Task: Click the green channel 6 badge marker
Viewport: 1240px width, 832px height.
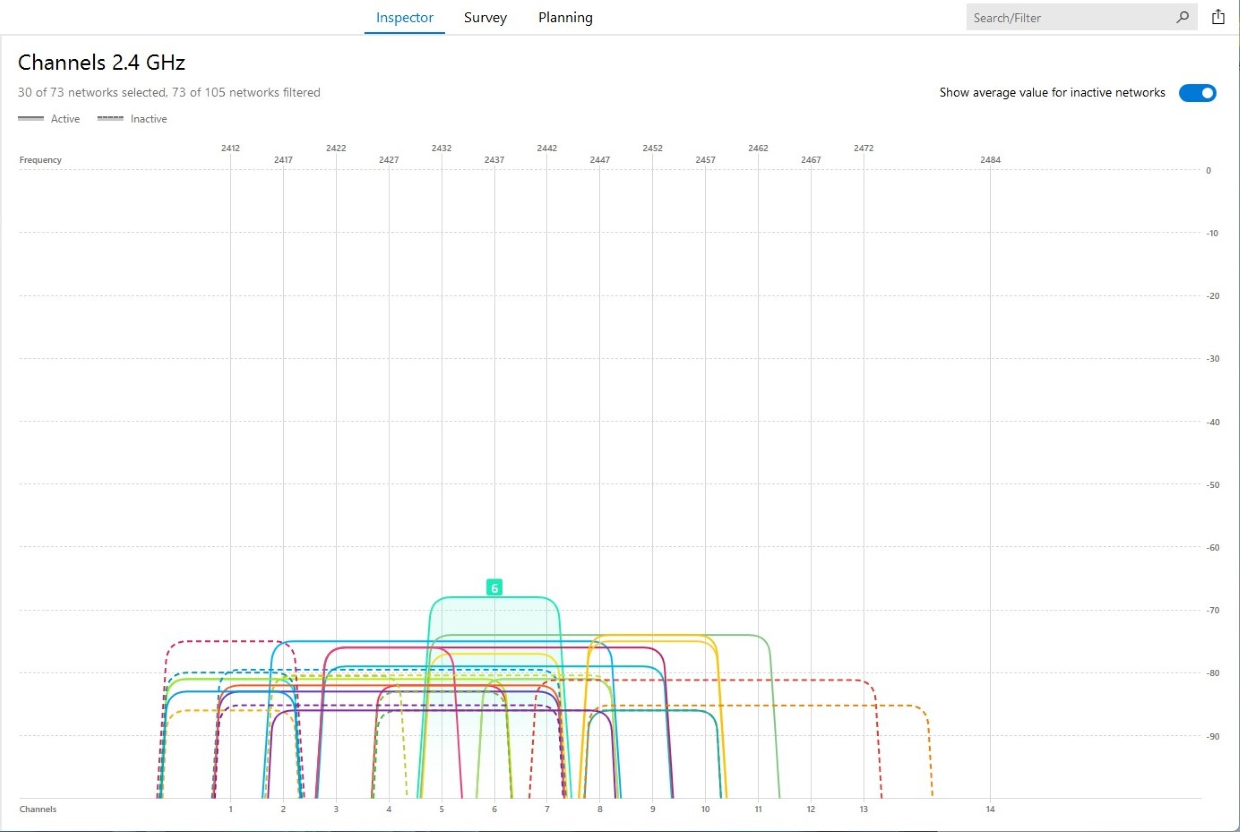Action: pos(494,588)
